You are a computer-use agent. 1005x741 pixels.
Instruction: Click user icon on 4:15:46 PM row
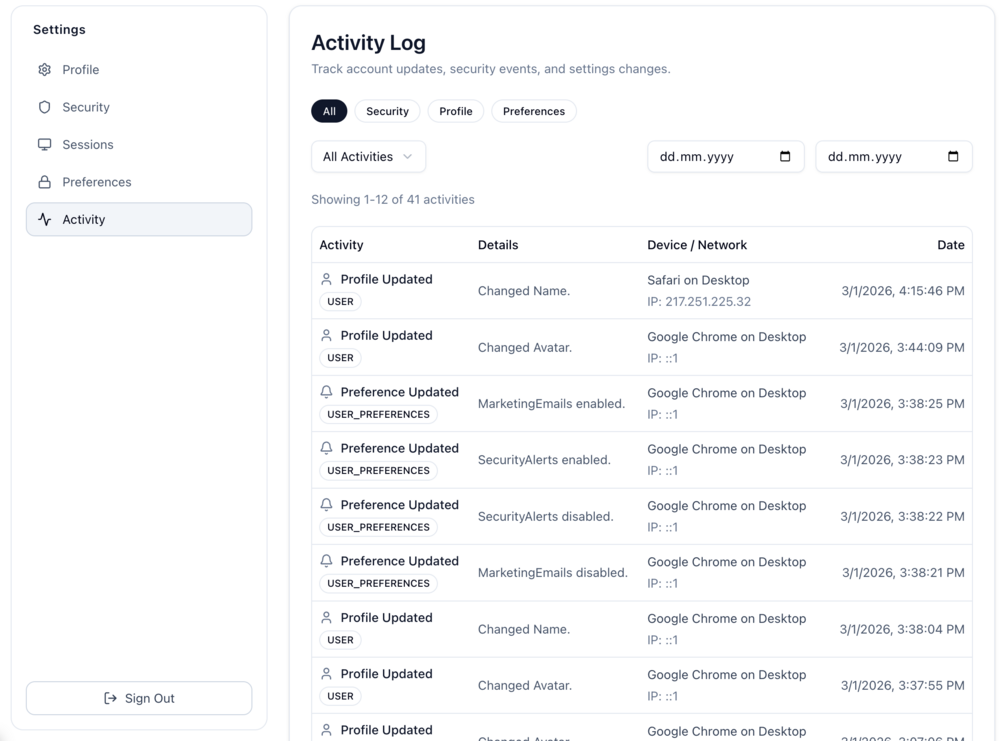pyautogui.click(x=326, y=279)
